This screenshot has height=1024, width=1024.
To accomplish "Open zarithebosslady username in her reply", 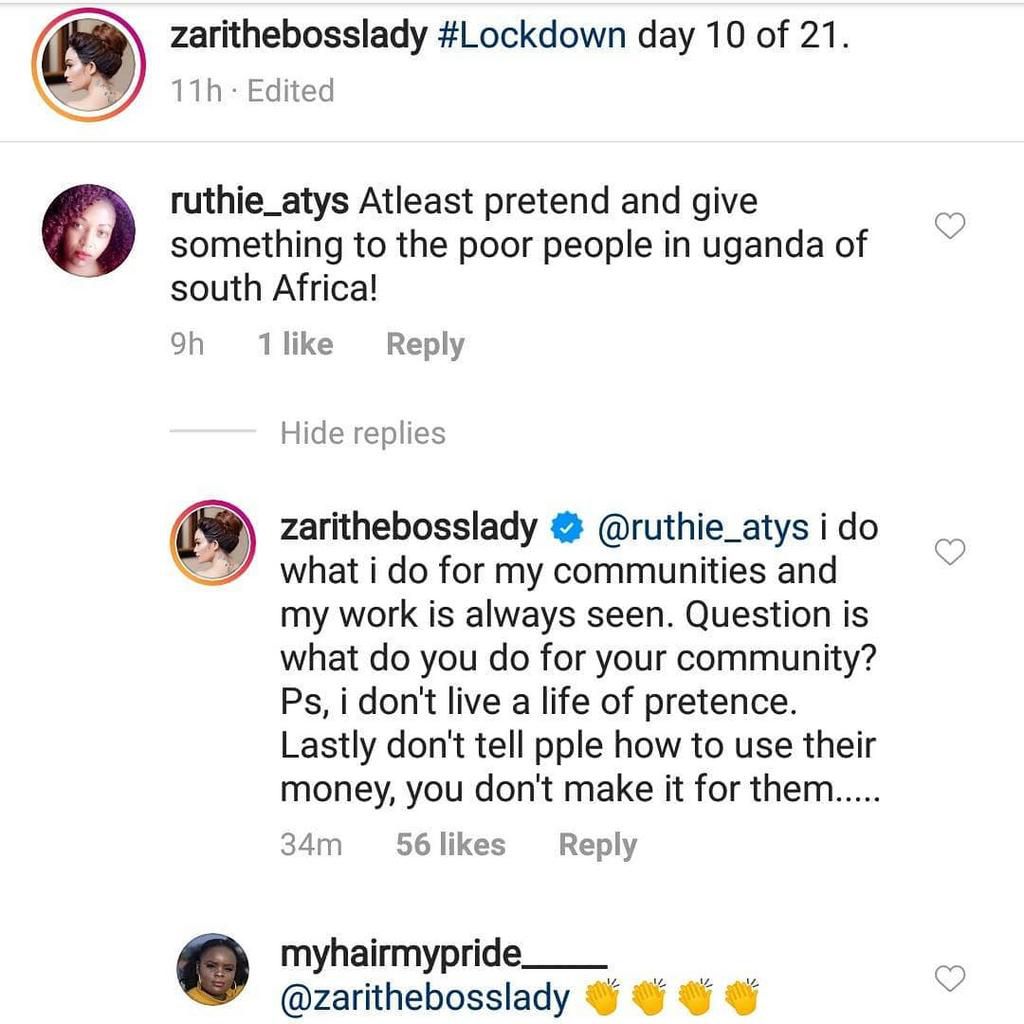I will click(408, 528).
